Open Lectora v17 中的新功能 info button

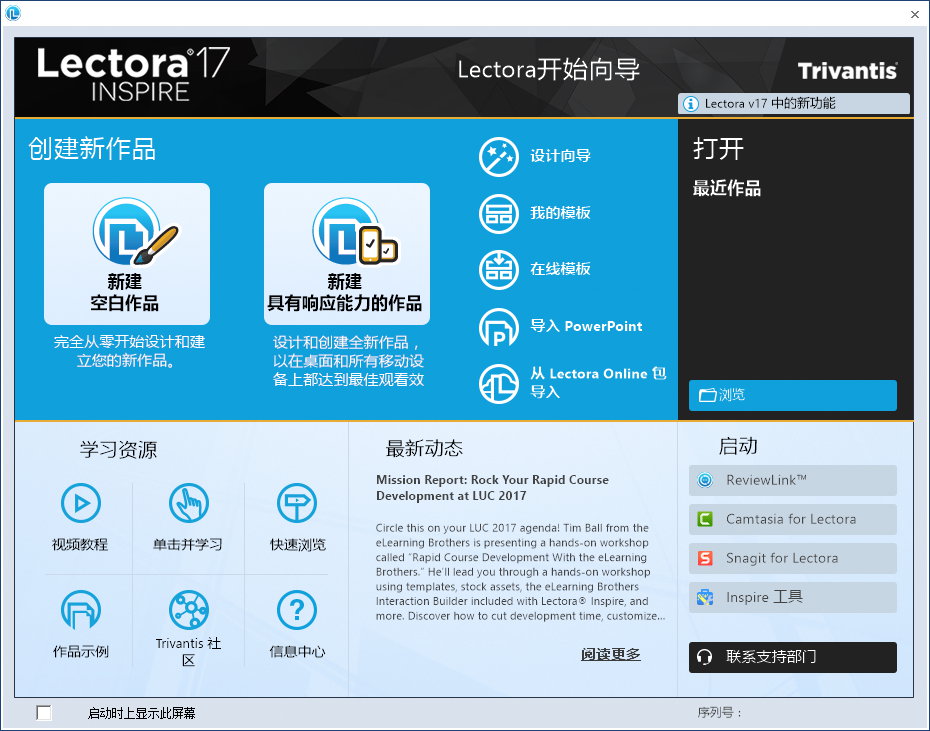794,103
